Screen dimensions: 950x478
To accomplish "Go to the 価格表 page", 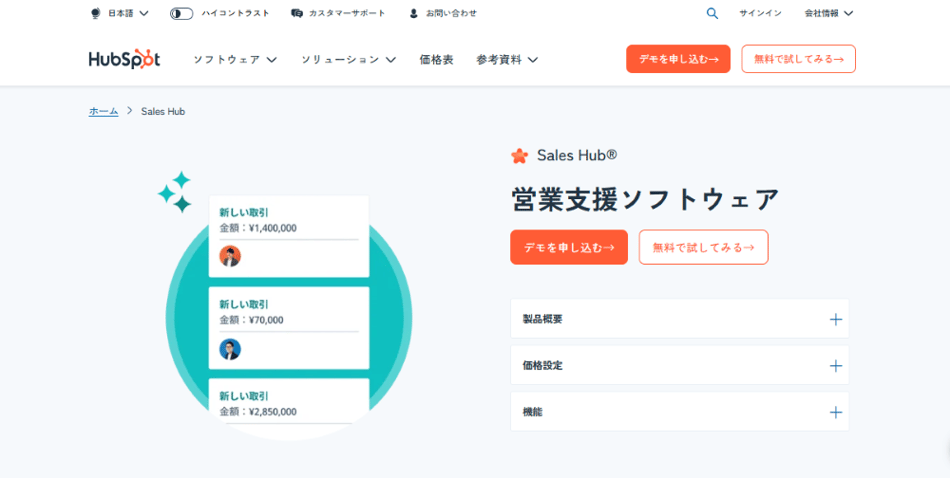I will (x=436, y=59).
